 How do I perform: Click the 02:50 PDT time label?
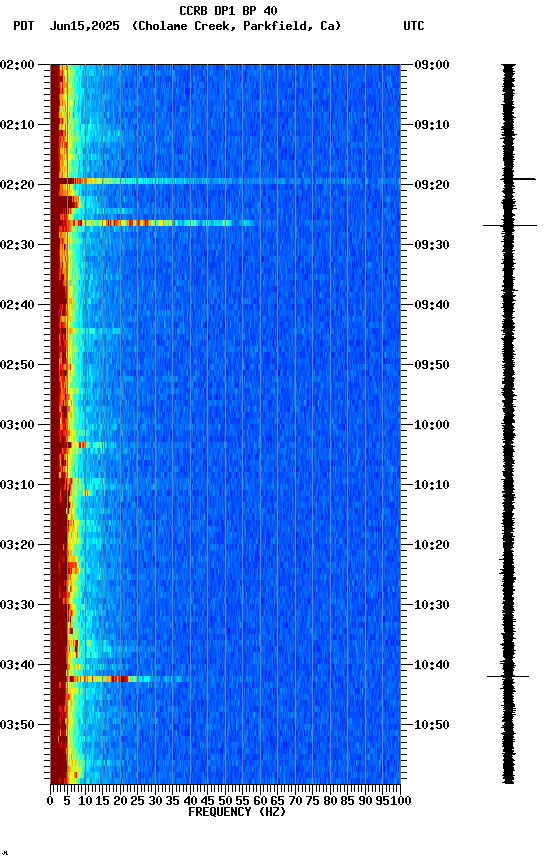pyautogui.click(x=17, y=365)
